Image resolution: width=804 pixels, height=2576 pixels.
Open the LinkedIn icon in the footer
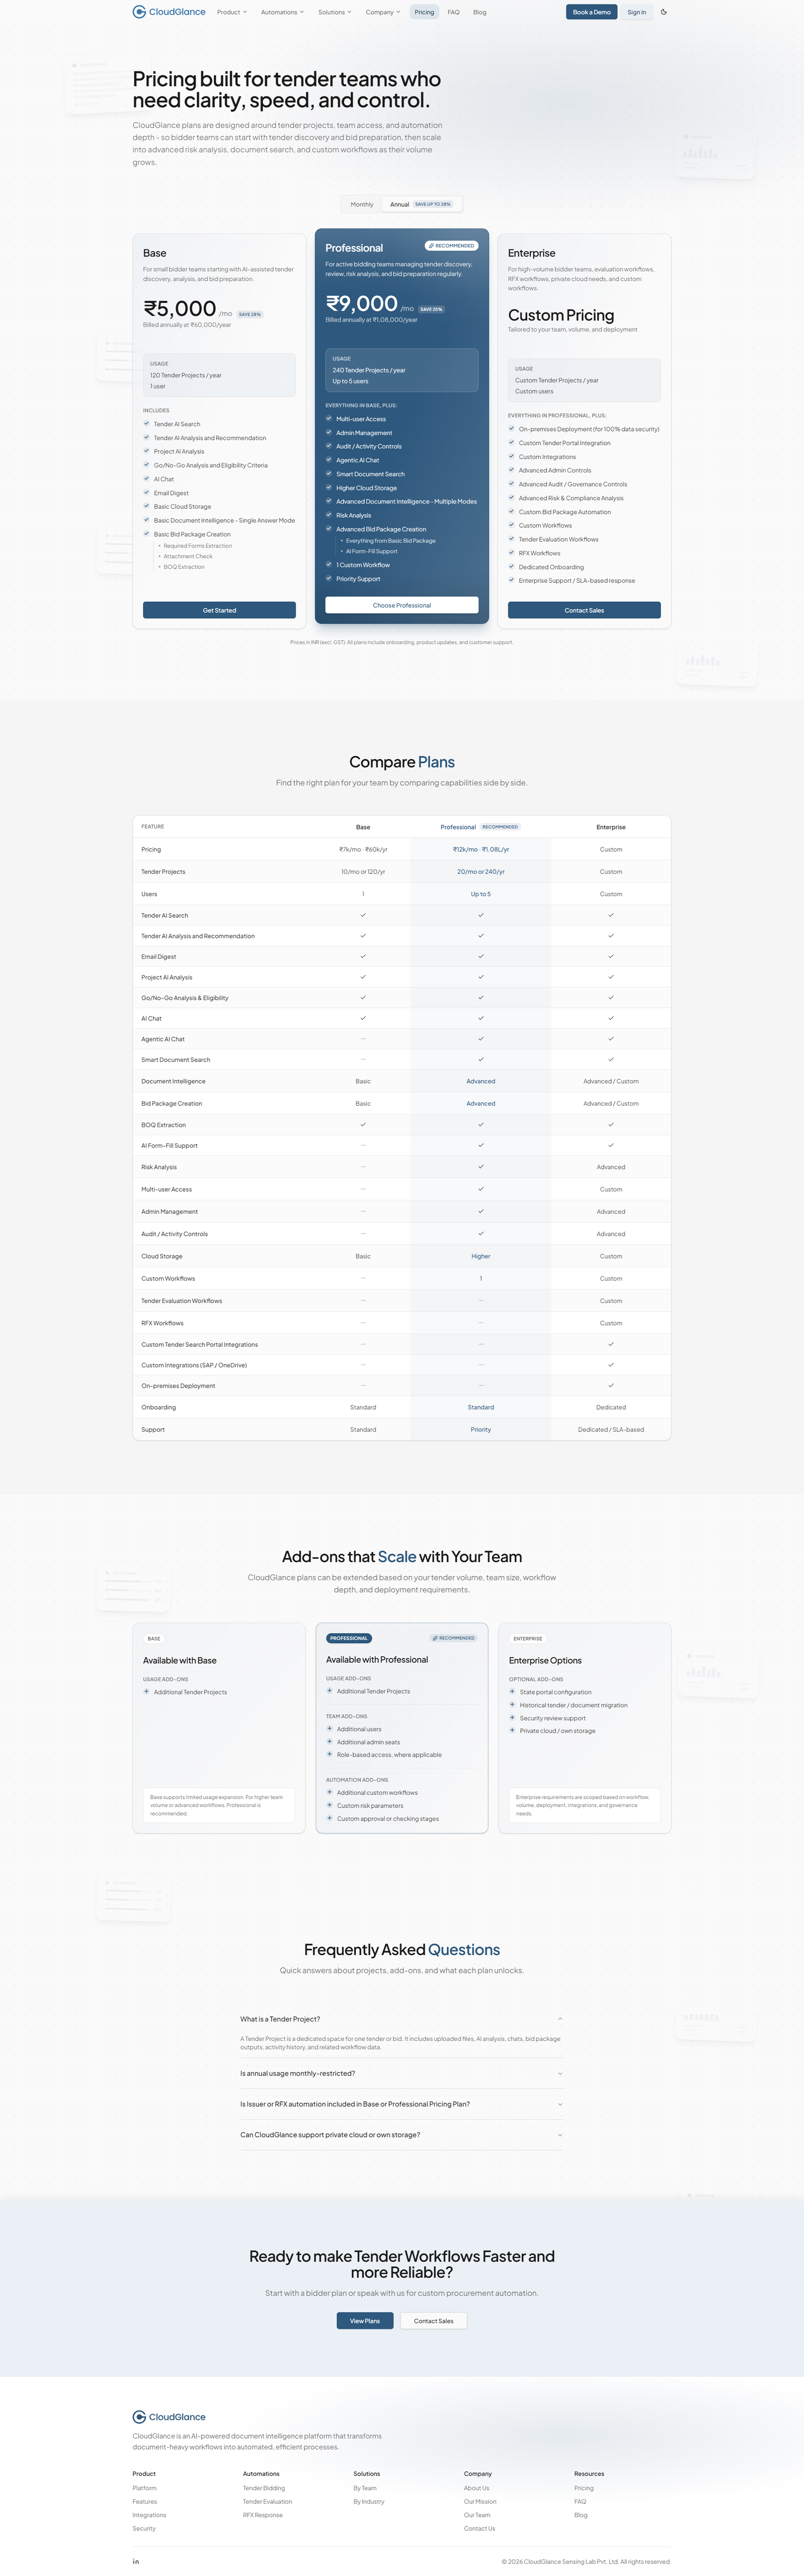136,2561
